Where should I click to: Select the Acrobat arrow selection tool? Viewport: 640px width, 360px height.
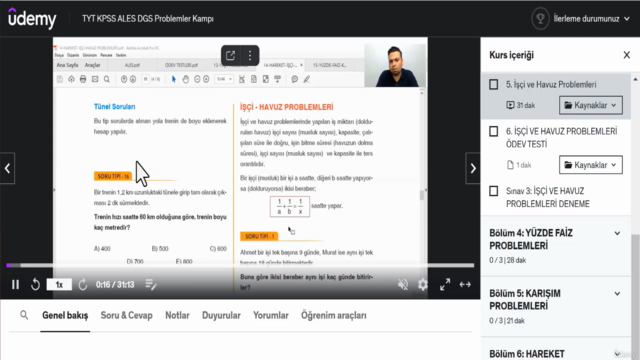point(174,79)
